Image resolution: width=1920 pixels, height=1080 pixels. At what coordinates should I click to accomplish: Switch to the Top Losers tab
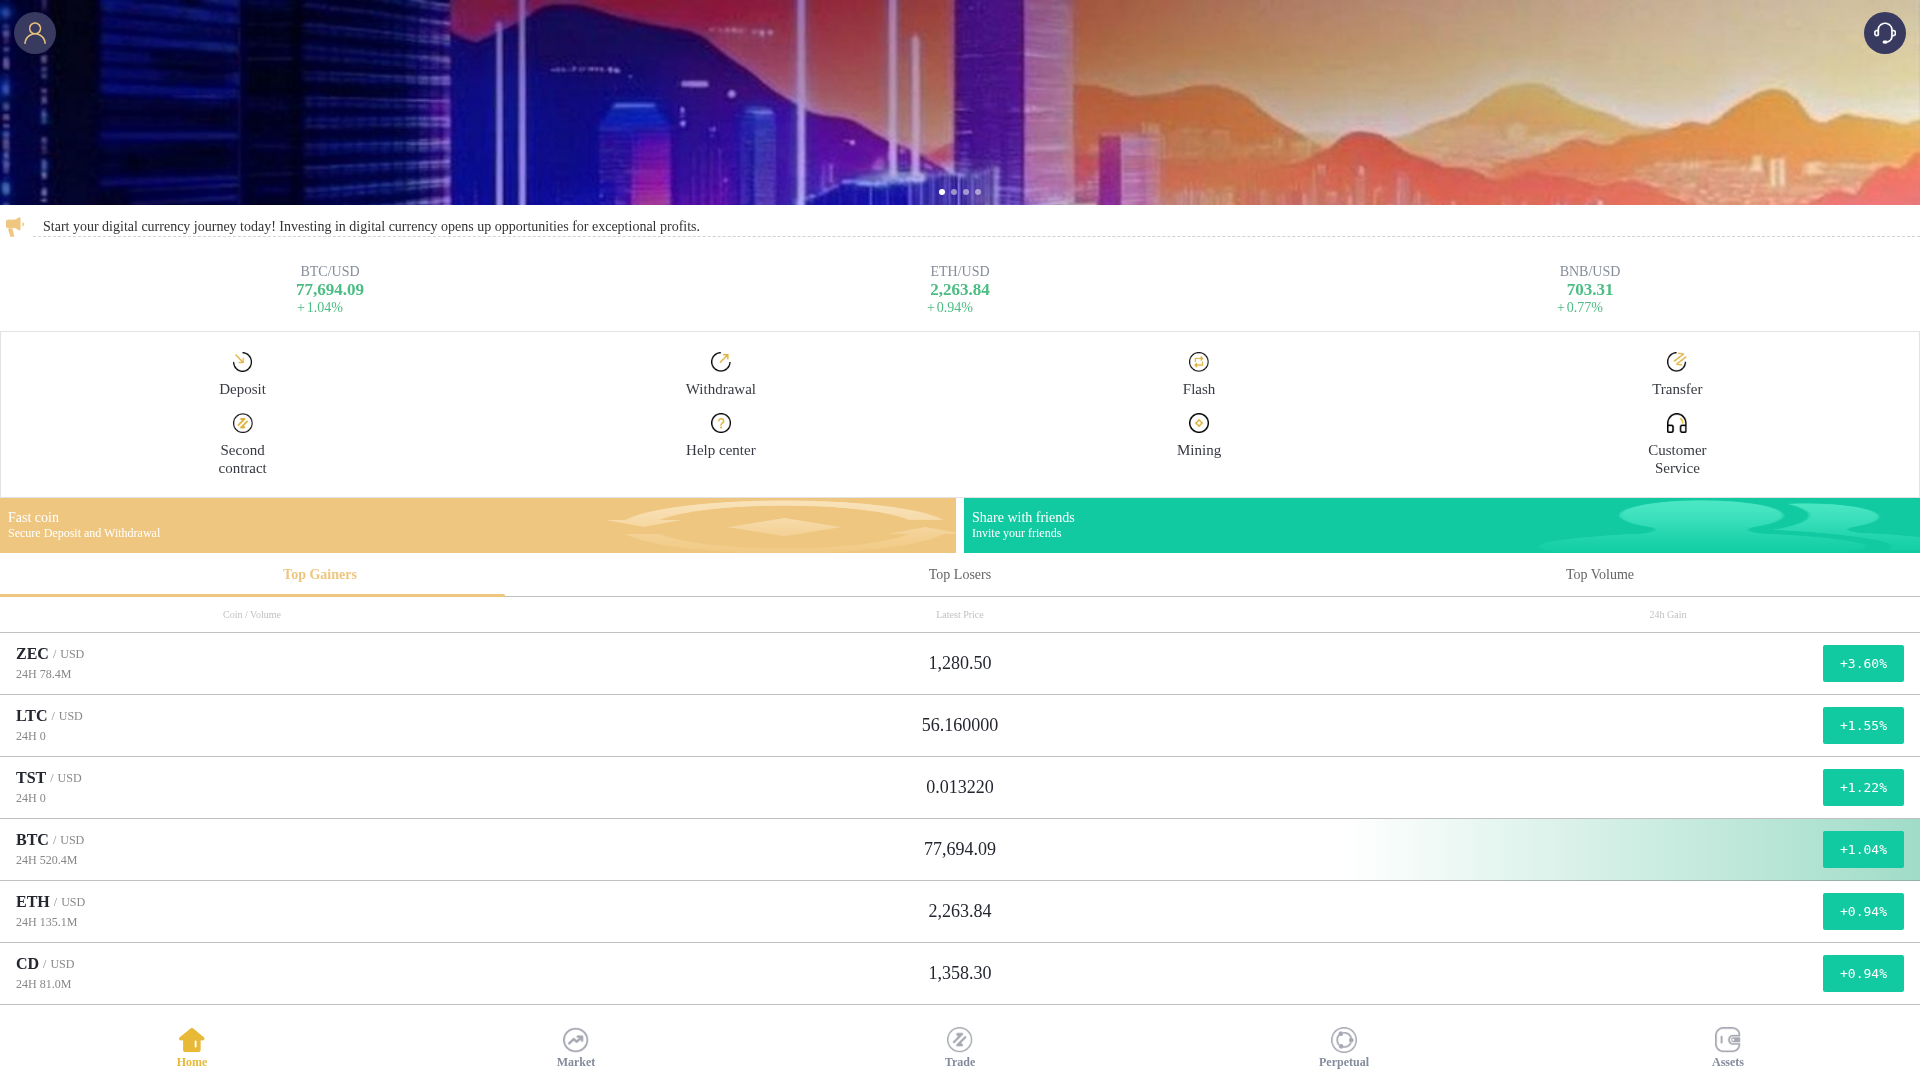(x=960, y=575)
